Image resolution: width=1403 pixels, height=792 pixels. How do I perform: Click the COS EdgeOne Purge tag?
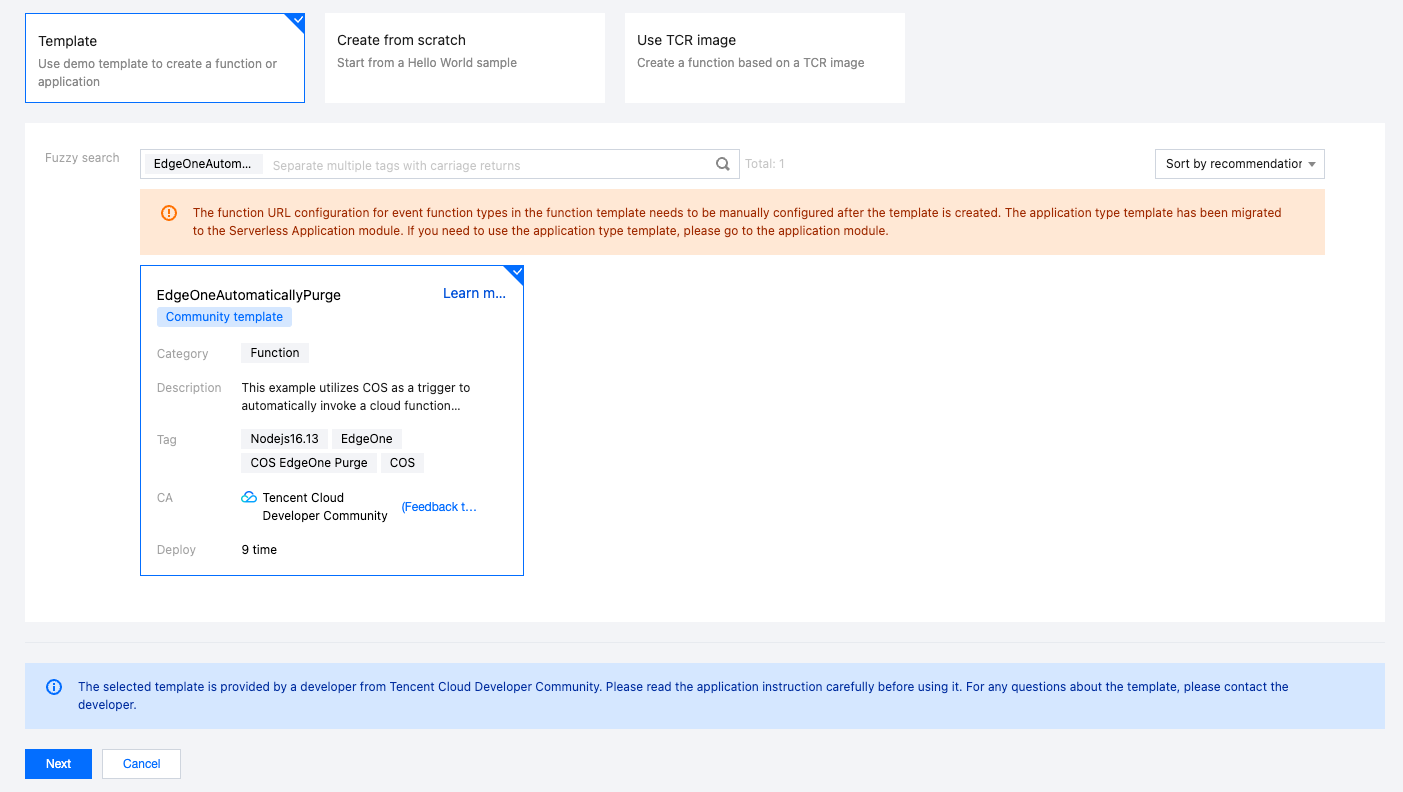[x=309, y=463]
